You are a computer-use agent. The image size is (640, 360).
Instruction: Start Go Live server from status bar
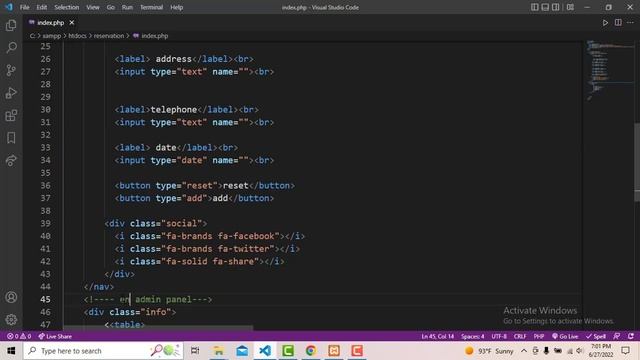pyautogui.click(x=565, y=336)
